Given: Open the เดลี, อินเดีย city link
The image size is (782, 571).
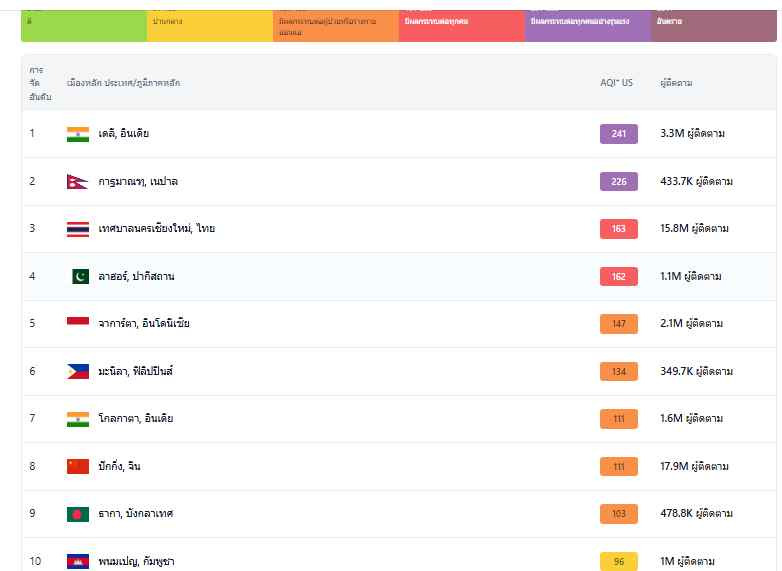Looking at the screenshot, I should pos(123,133).
